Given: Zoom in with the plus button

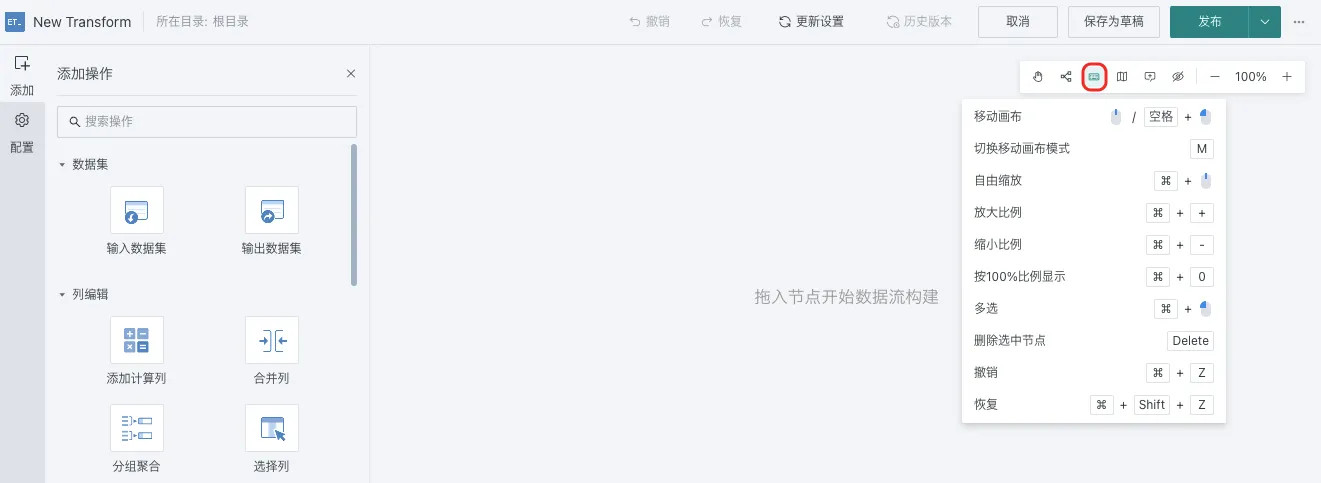Looking at the screenshot, I should coord(1287,77).
